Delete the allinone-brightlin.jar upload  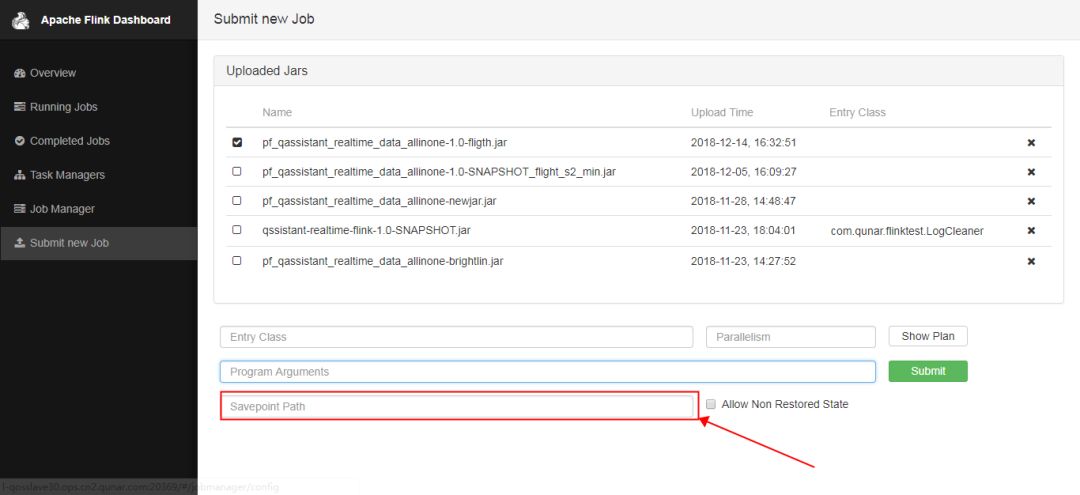click(x=1031, y=262)
